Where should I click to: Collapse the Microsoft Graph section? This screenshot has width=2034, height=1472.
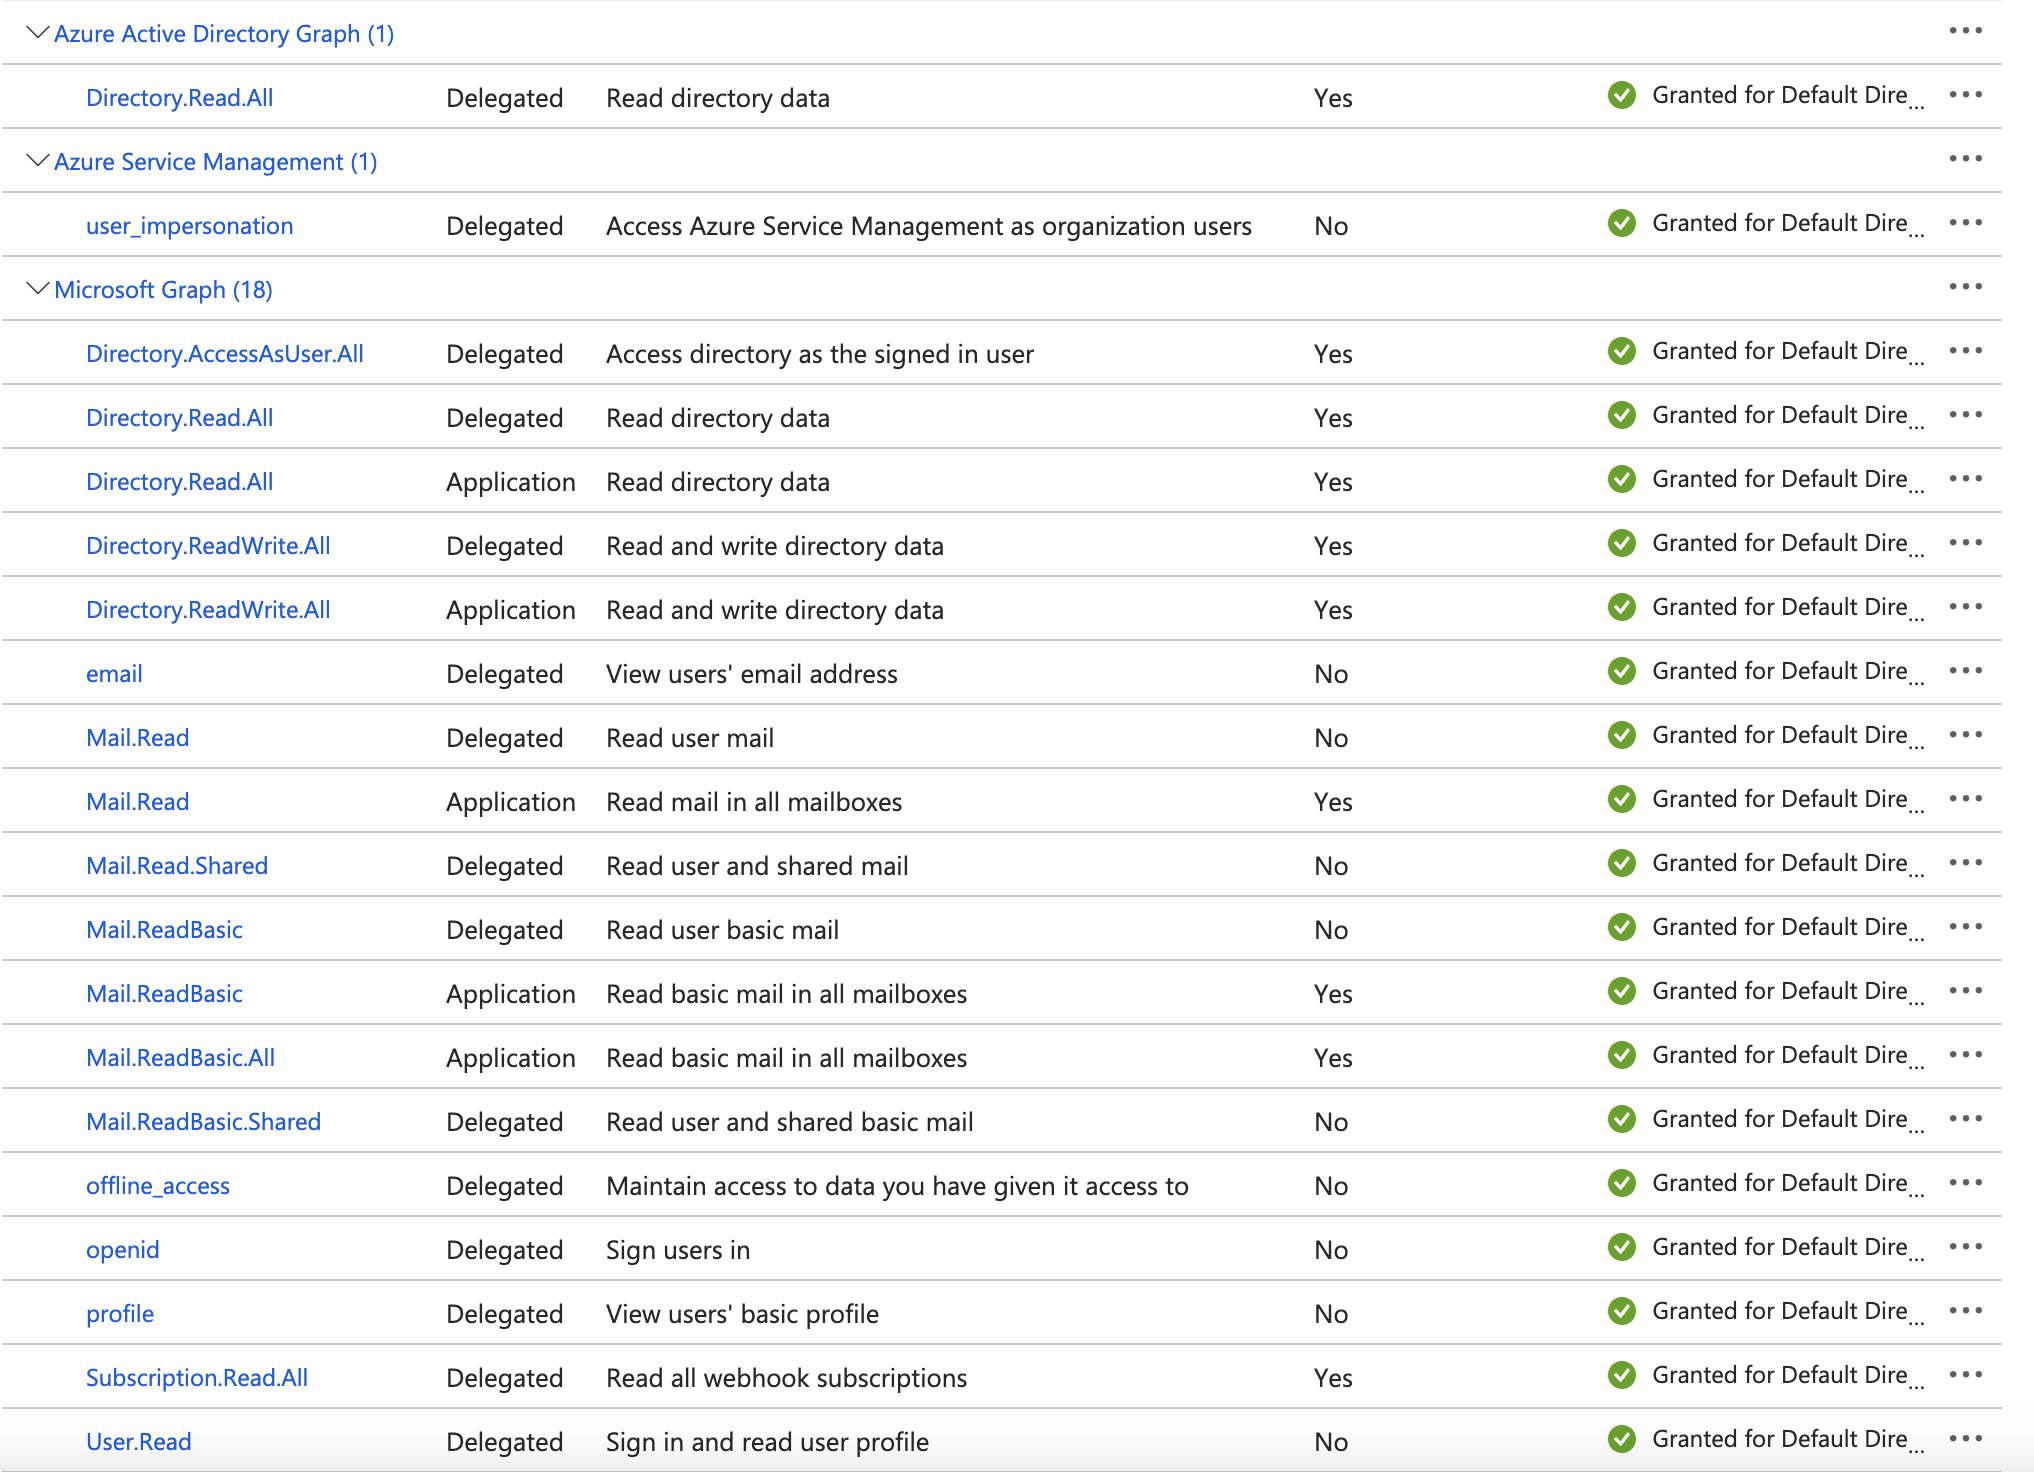pos(36,287)
